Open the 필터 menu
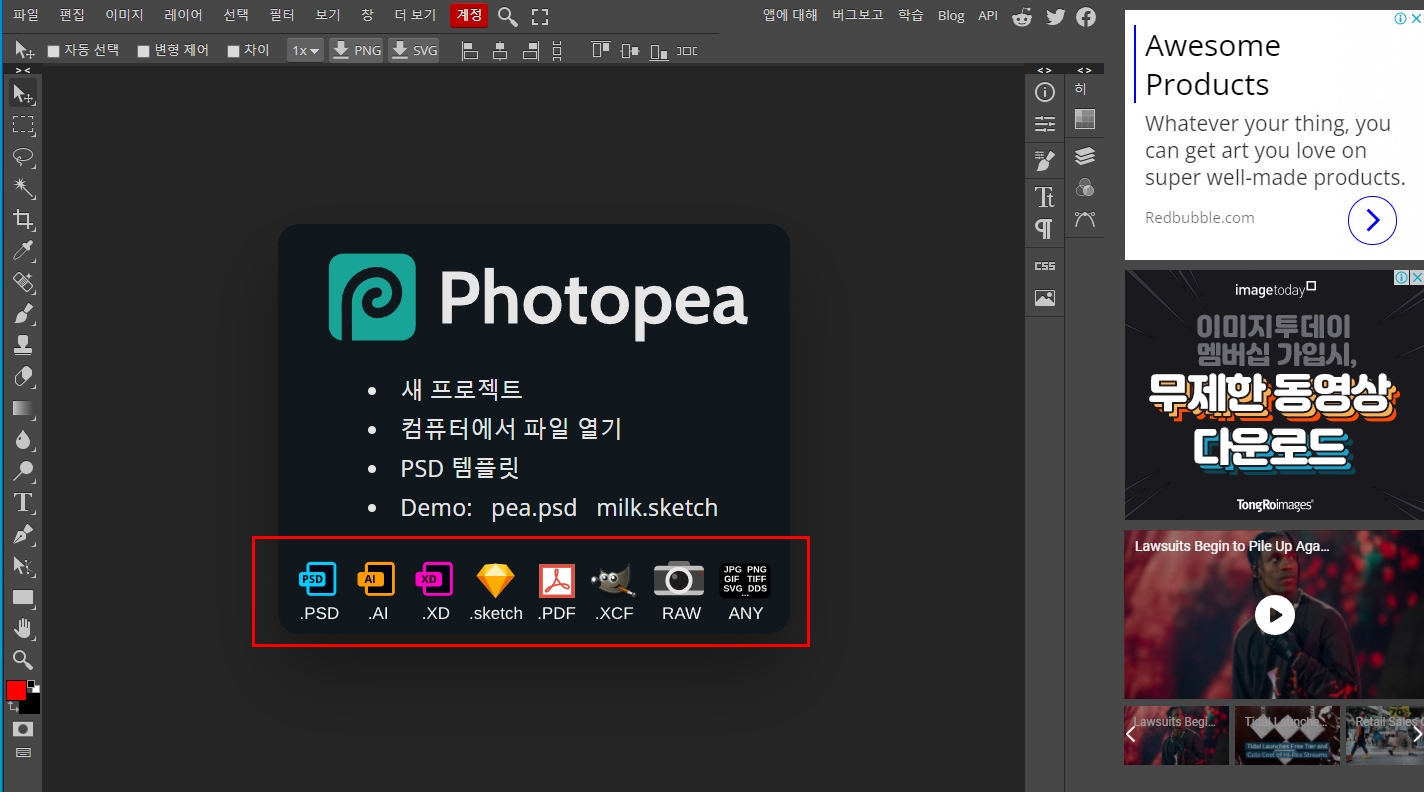This screenshot has width=1424, height=792. (x=282, y=15)
